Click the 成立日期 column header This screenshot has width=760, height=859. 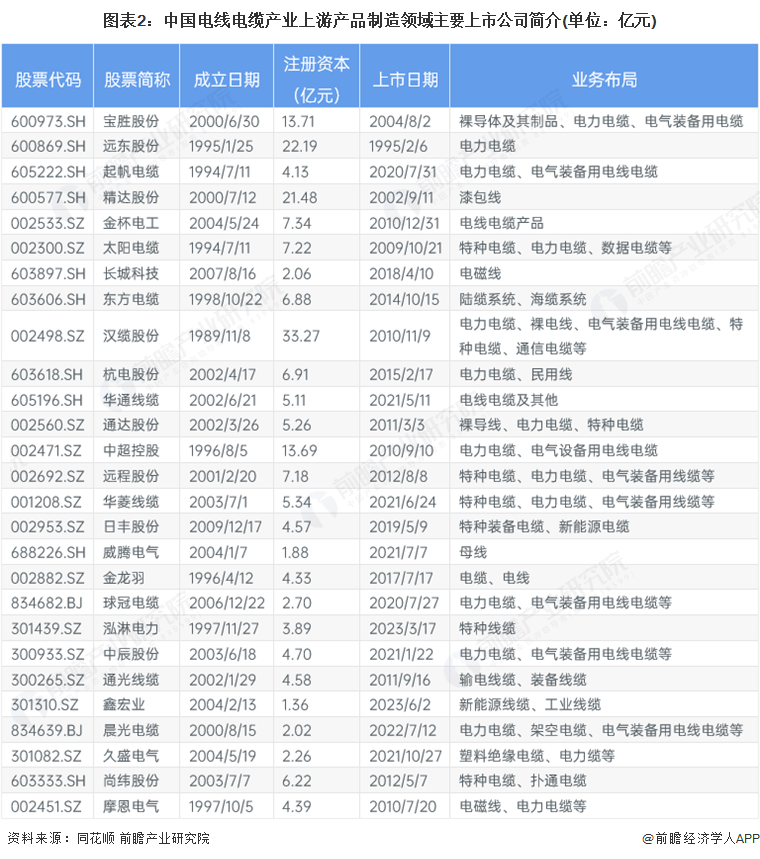pos(226,80)
